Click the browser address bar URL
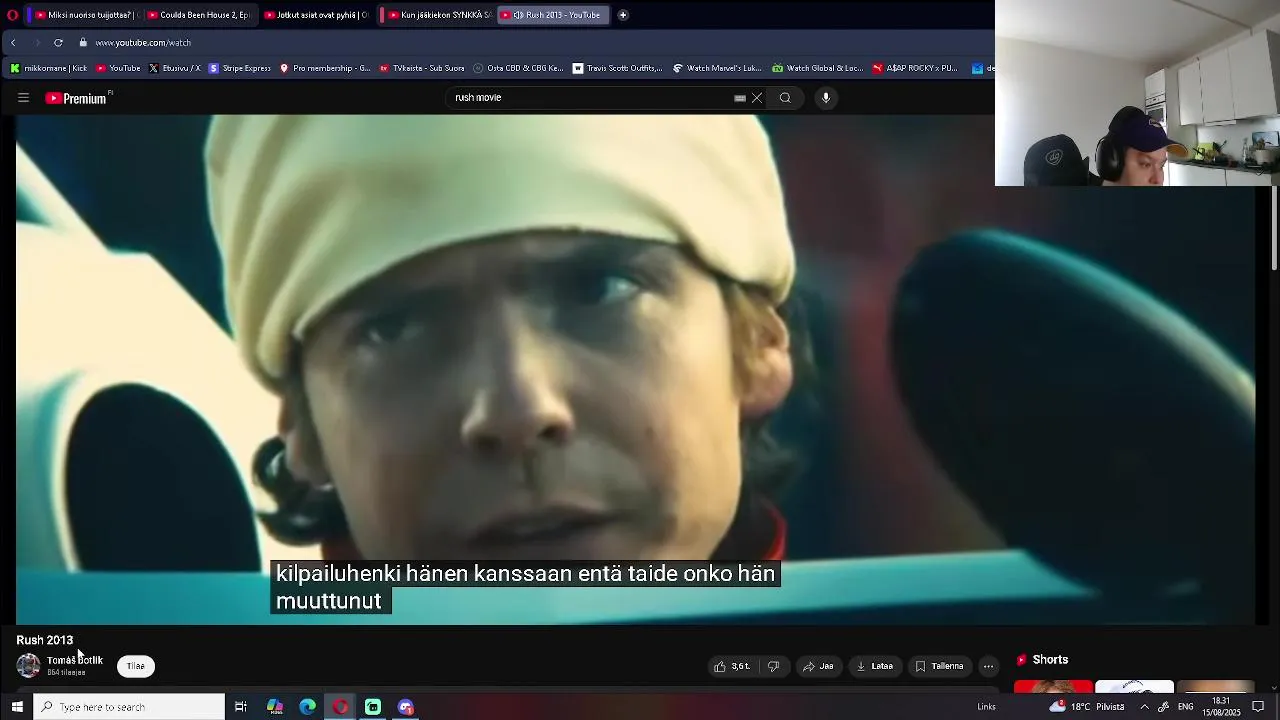This screenshot has height=720, width=1280. pos(143,43)
